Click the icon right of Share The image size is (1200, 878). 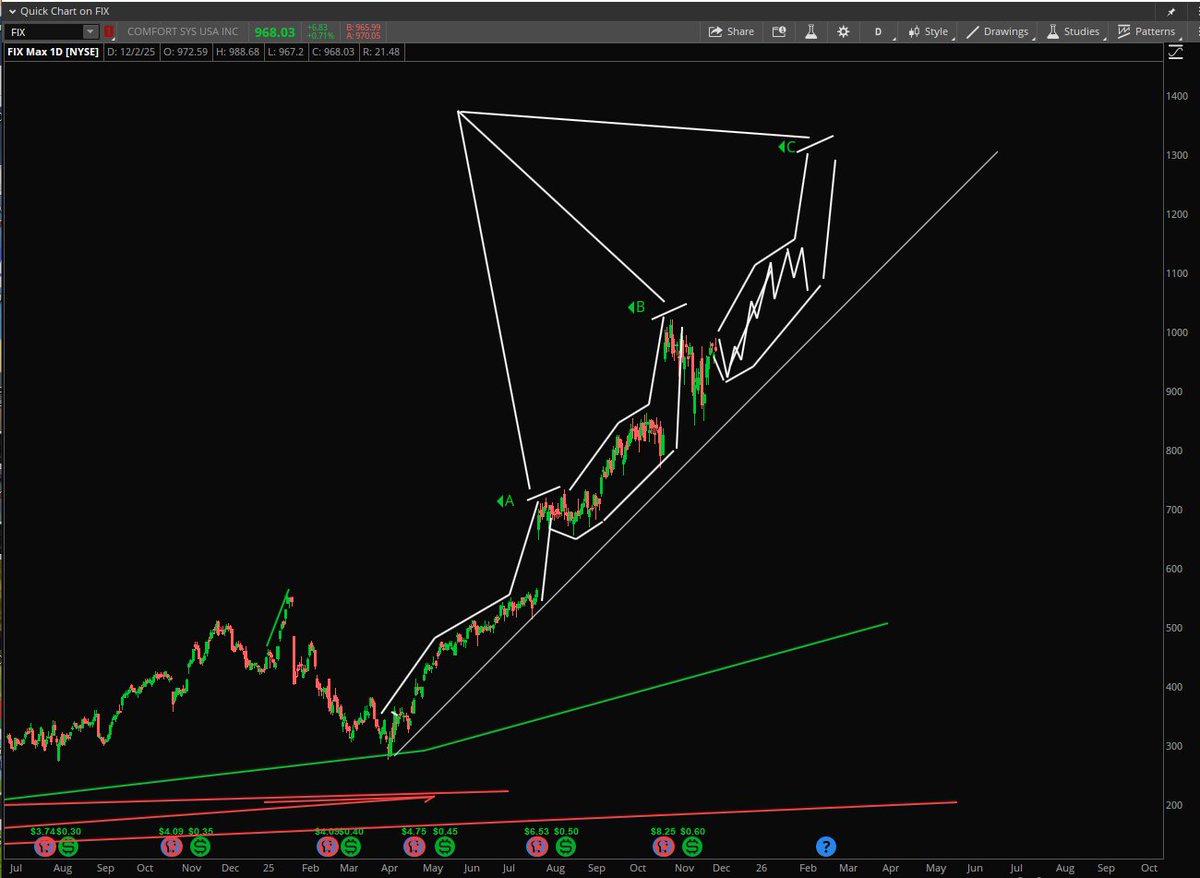(779, 31)
